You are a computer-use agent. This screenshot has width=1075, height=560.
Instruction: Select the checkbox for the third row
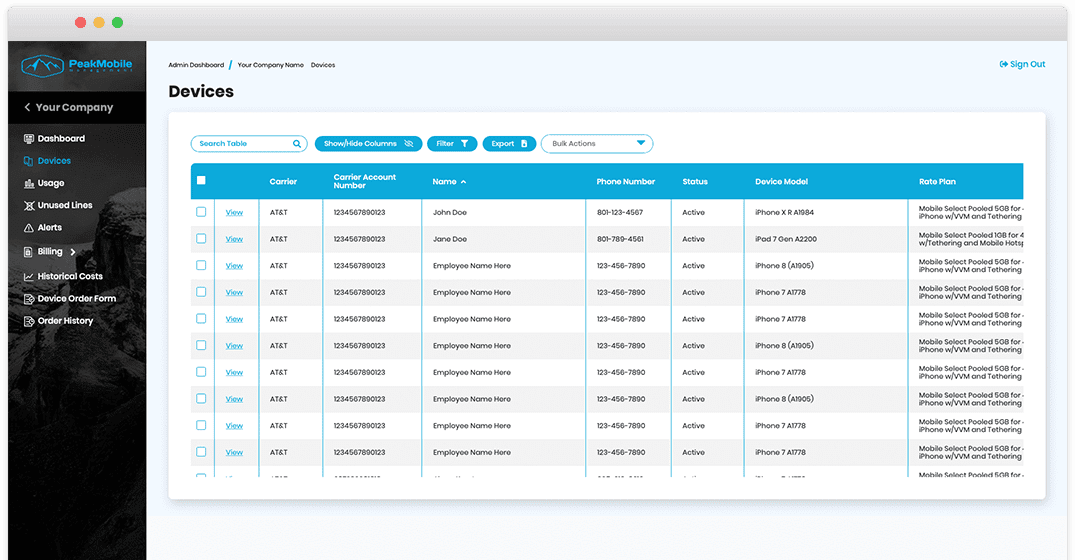(x=201, y=265)
